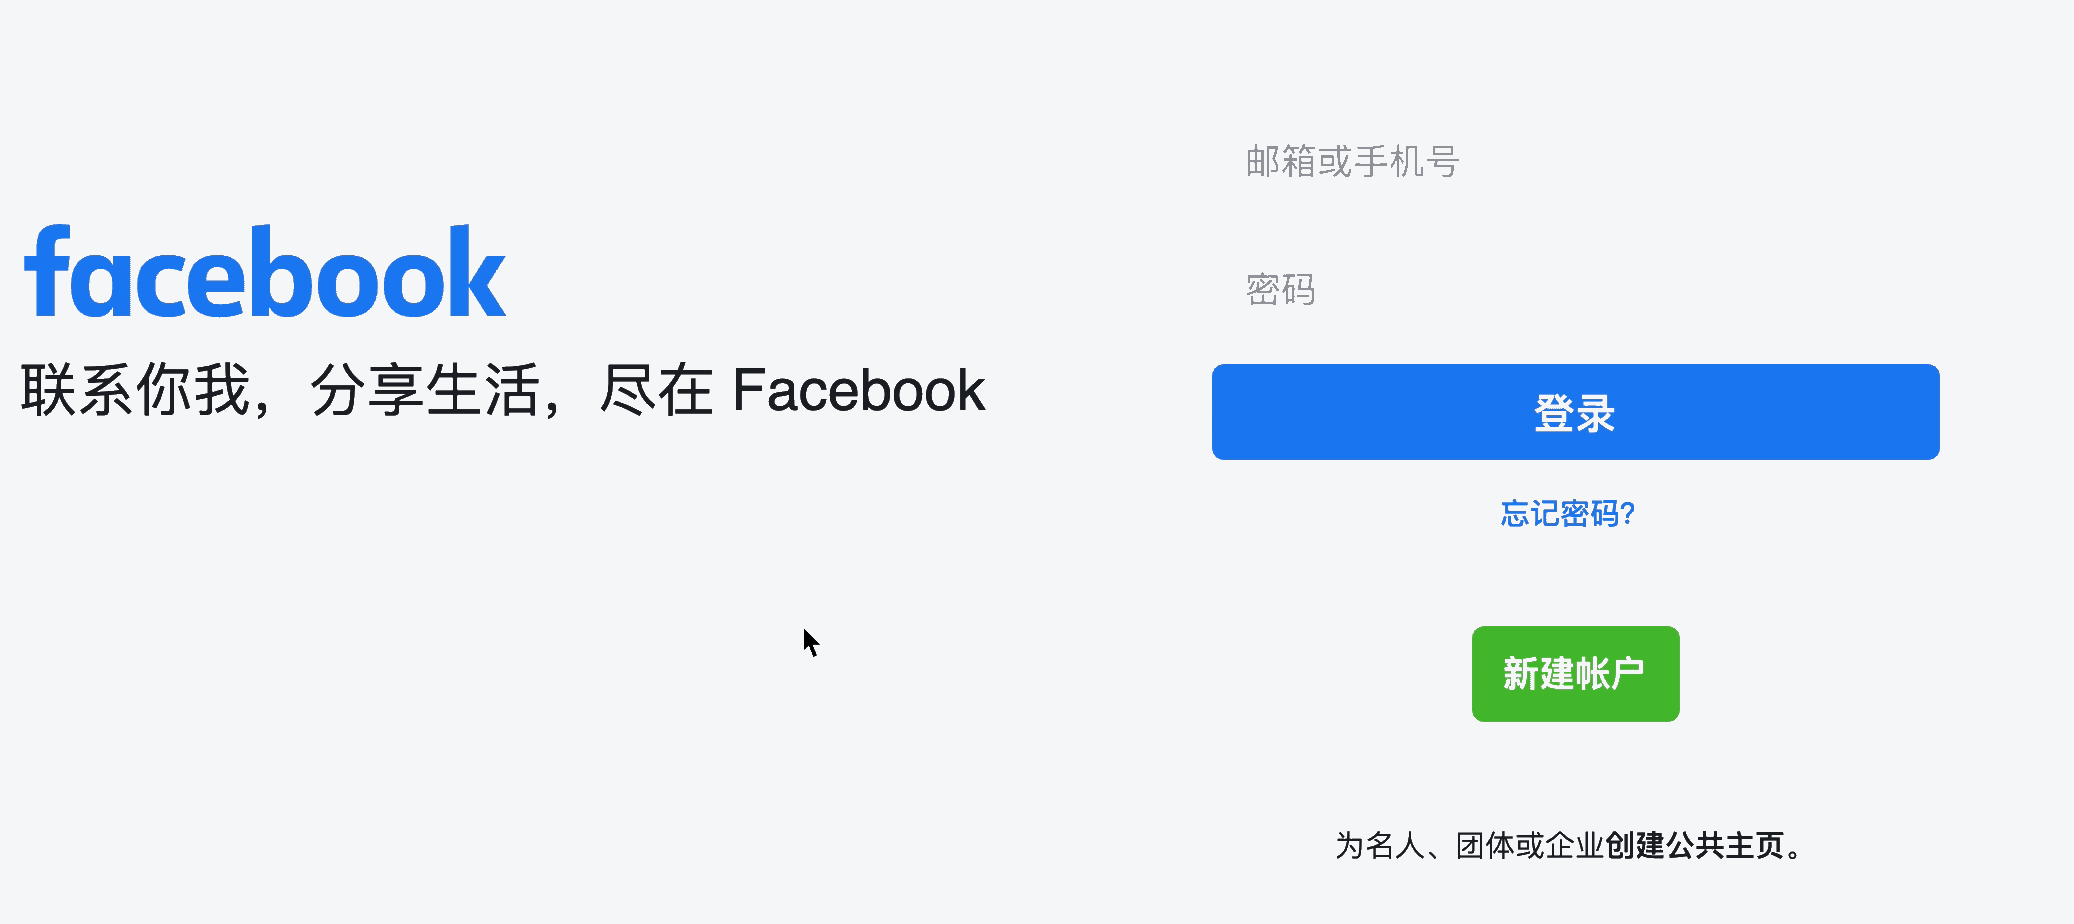Click the word Facebook in the tagline

coord(859,390)
